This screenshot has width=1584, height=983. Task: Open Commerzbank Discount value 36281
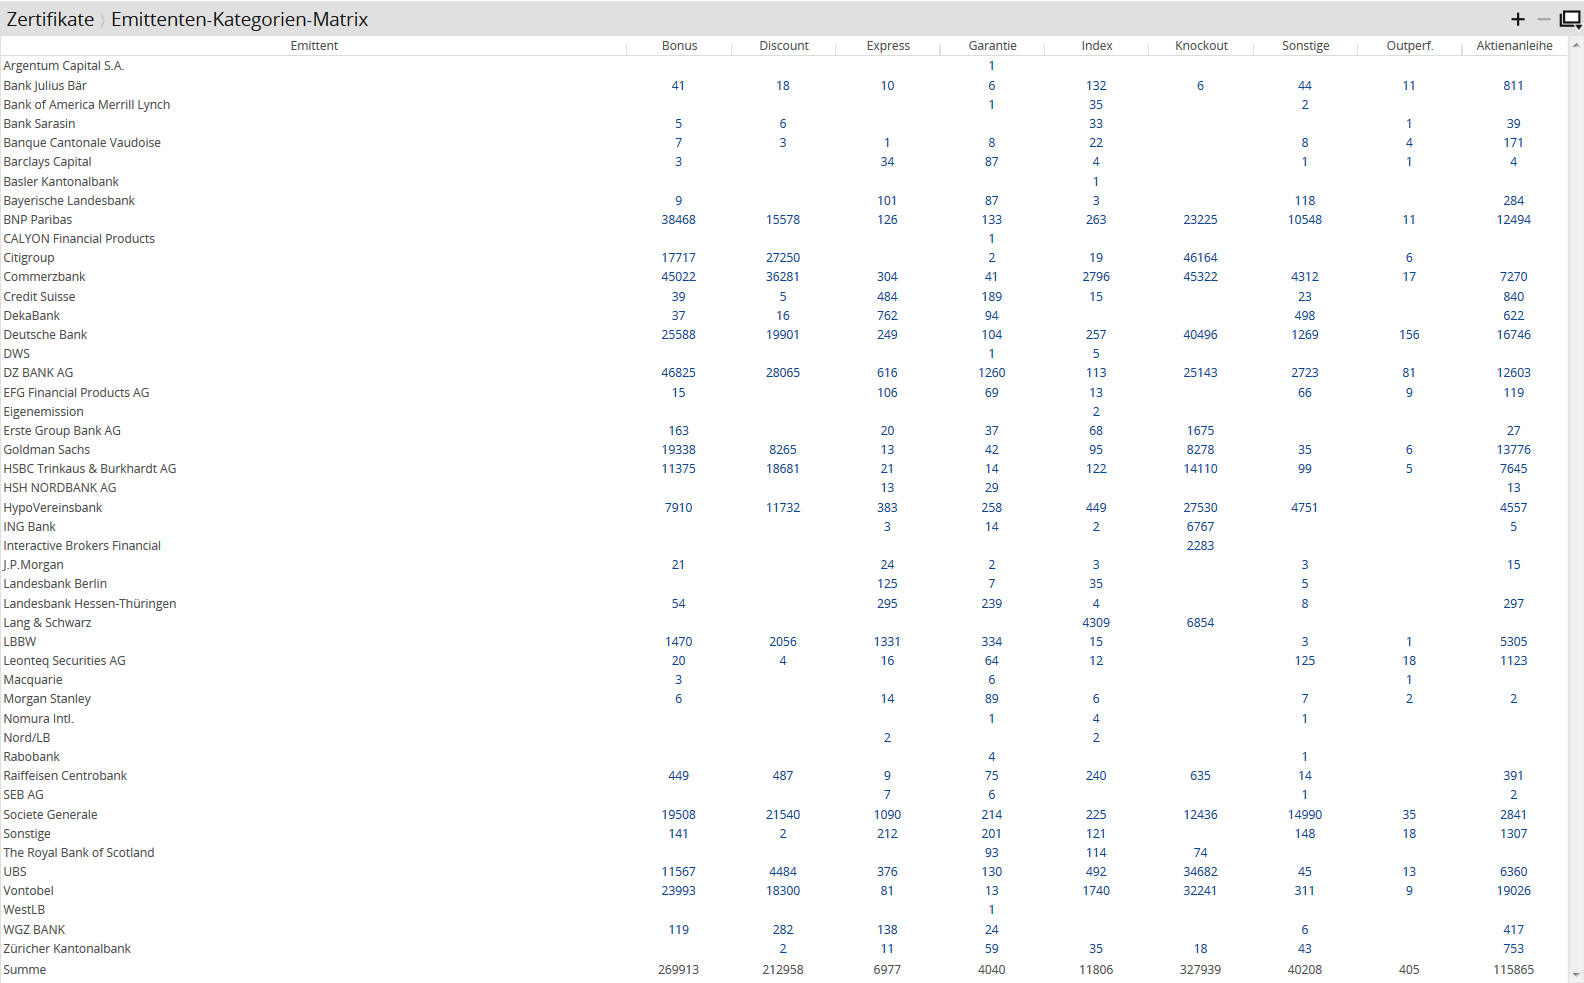(x=783, y=277)
